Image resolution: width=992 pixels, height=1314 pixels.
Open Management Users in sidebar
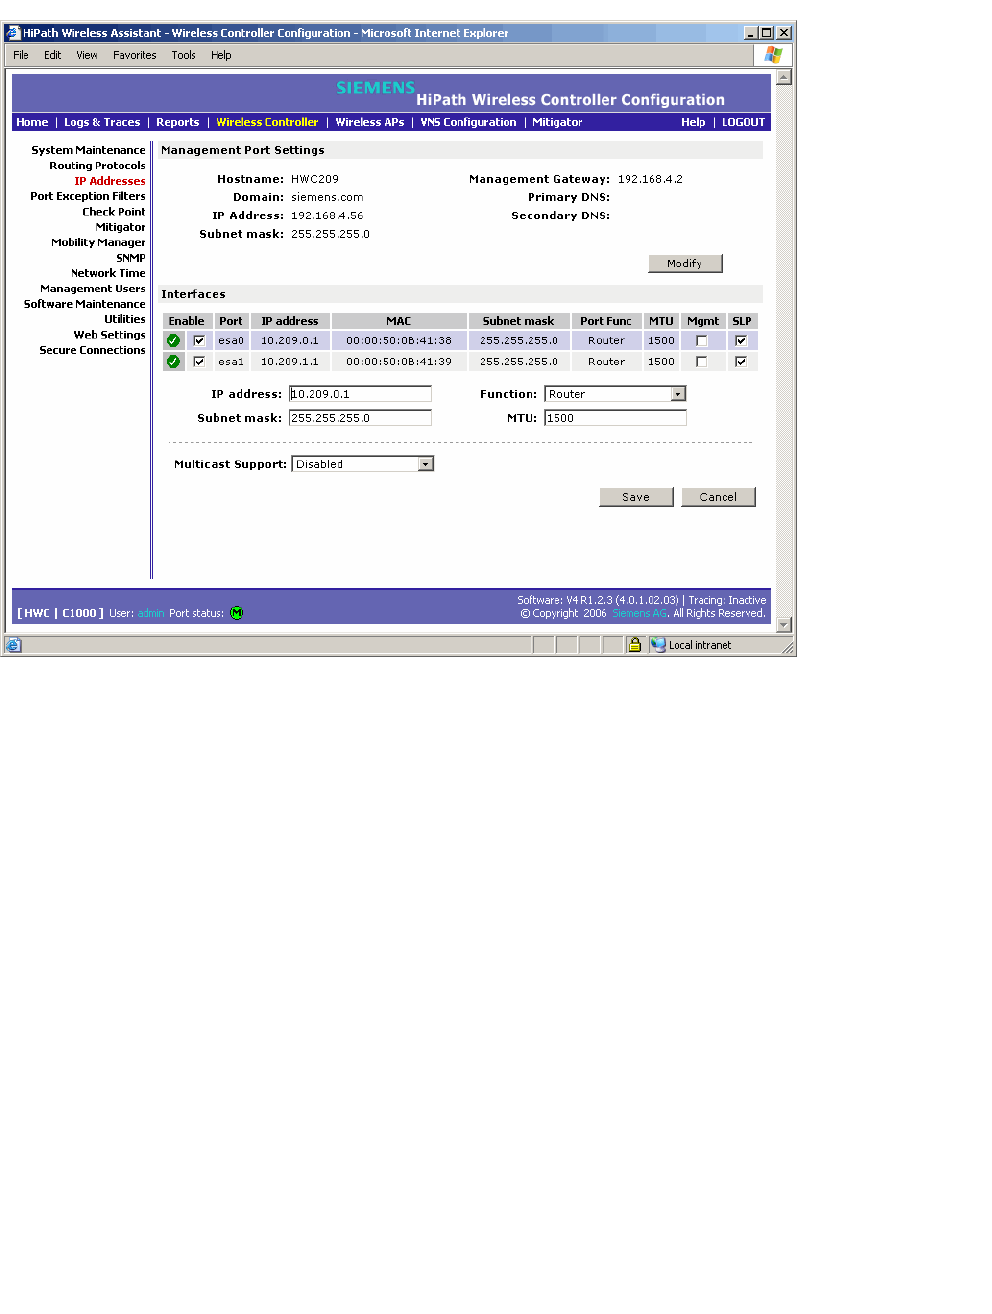(93, 288)
